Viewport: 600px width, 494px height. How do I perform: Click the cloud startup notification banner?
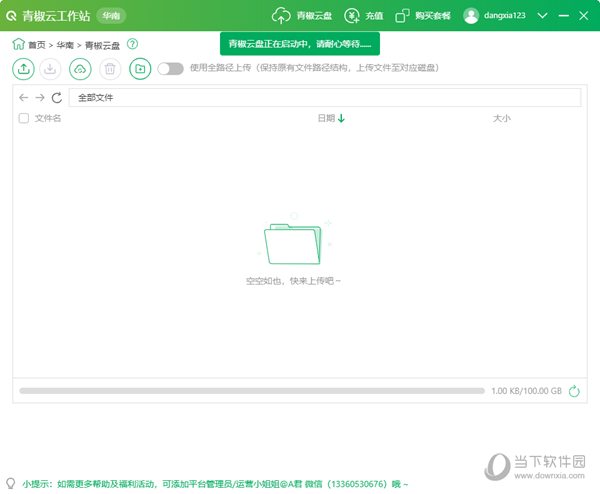point(300,44)
